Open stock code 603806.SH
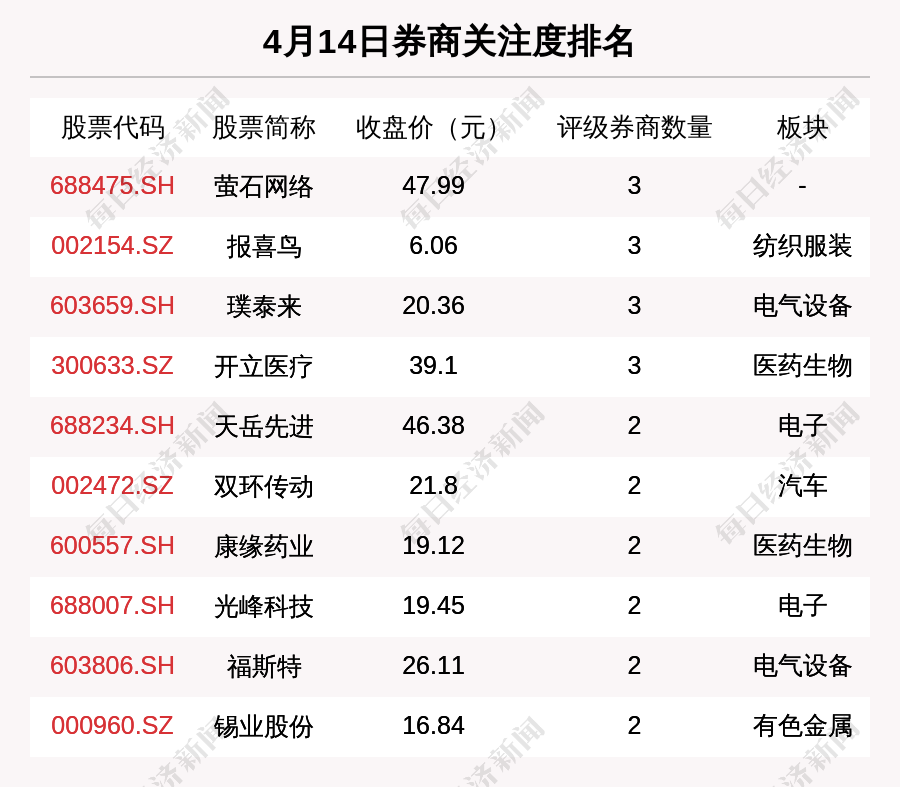This screenshot has width=900, height=787. click(x=112, y=666)
